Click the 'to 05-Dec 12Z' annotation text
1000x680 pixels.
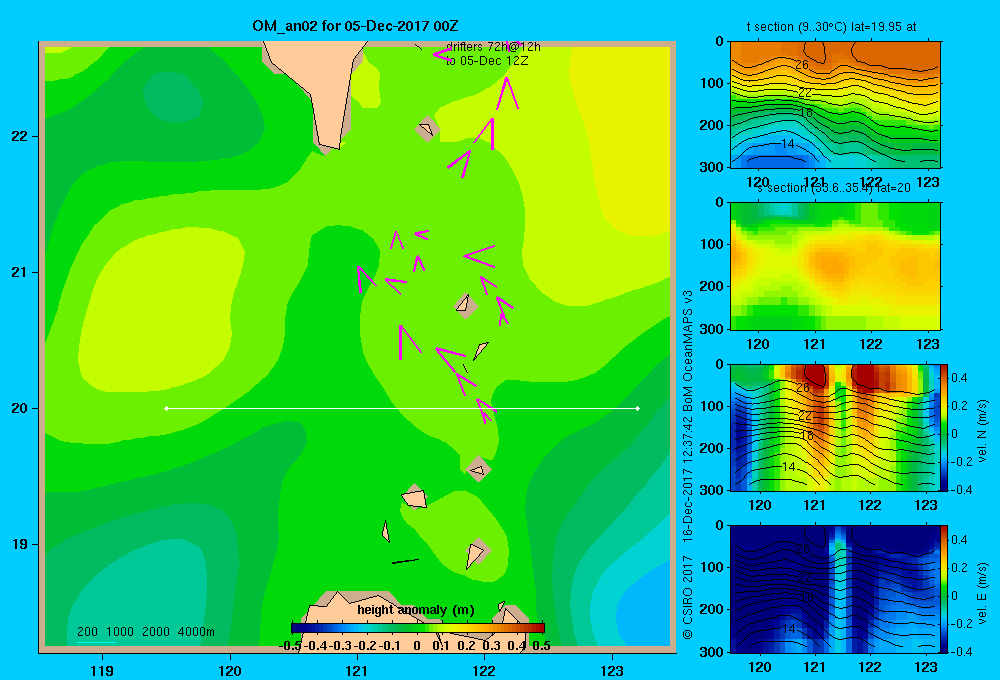point(487,61)
